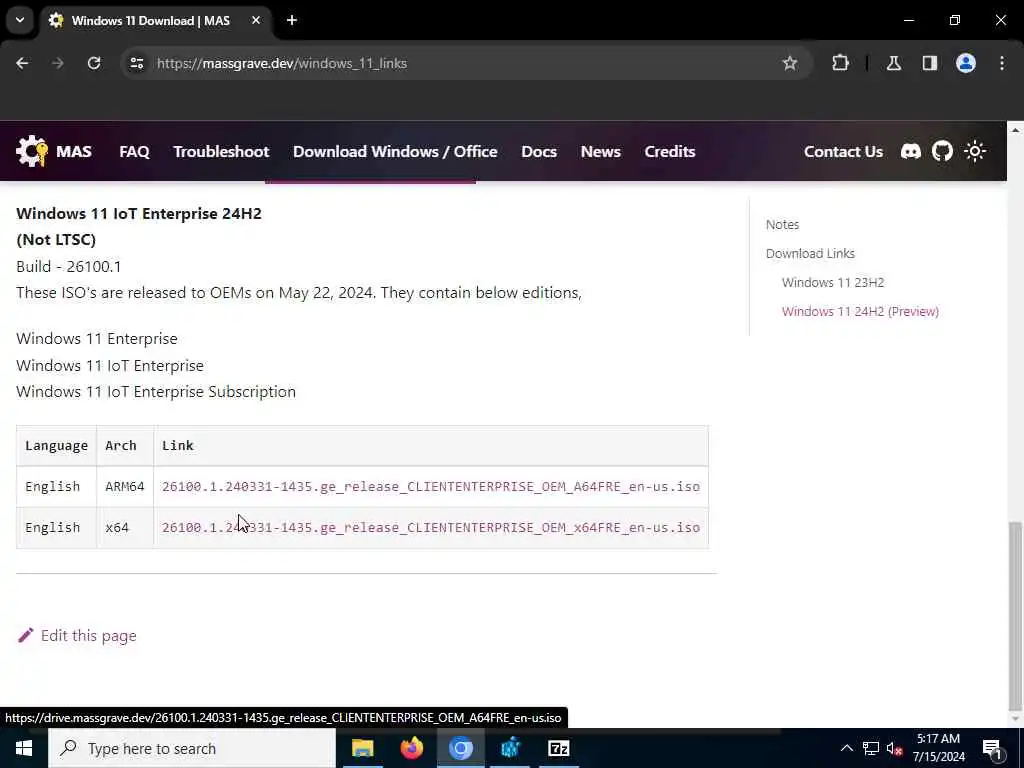Go back using the browser back arrow
Viewport: 1024px width, 768px height.
[22, 63]
